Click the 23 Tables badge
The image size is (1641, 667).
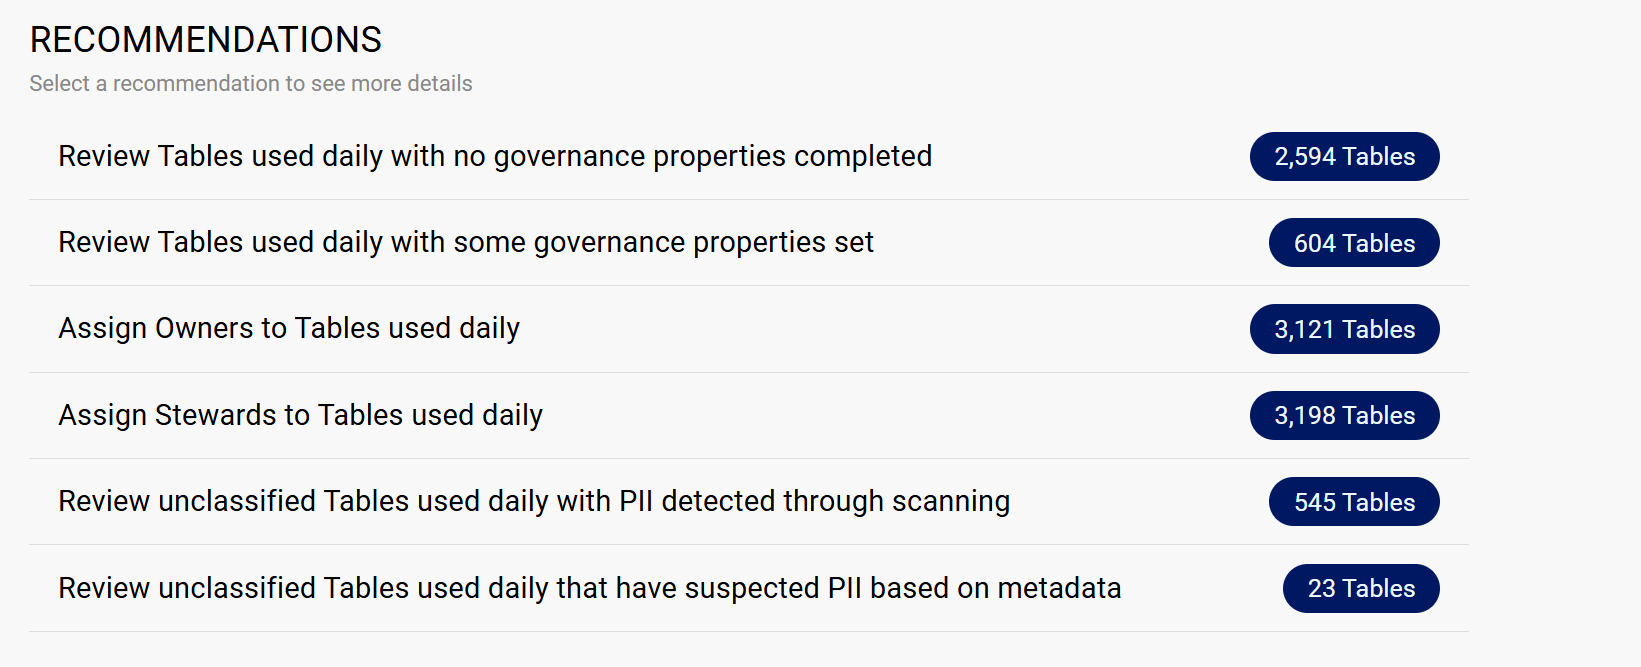[x=1360, y=588]
